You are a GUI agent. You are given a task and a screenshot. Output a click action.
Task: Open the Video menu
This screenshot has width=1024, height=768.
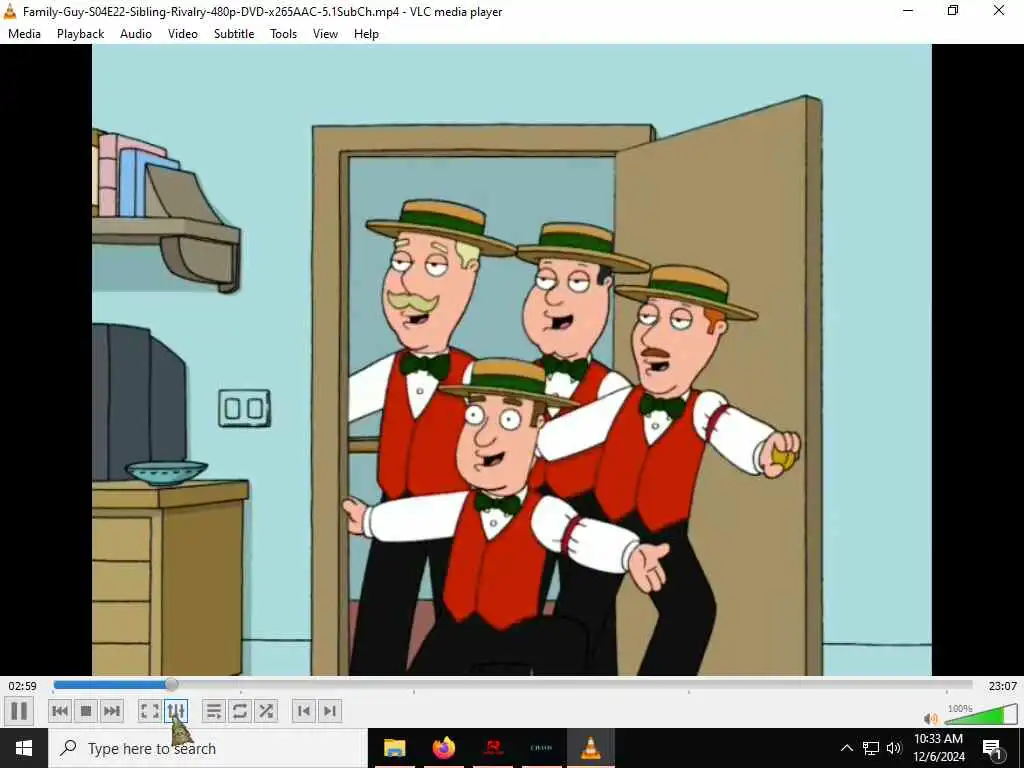pyautogui.click(x=183, y=34)
